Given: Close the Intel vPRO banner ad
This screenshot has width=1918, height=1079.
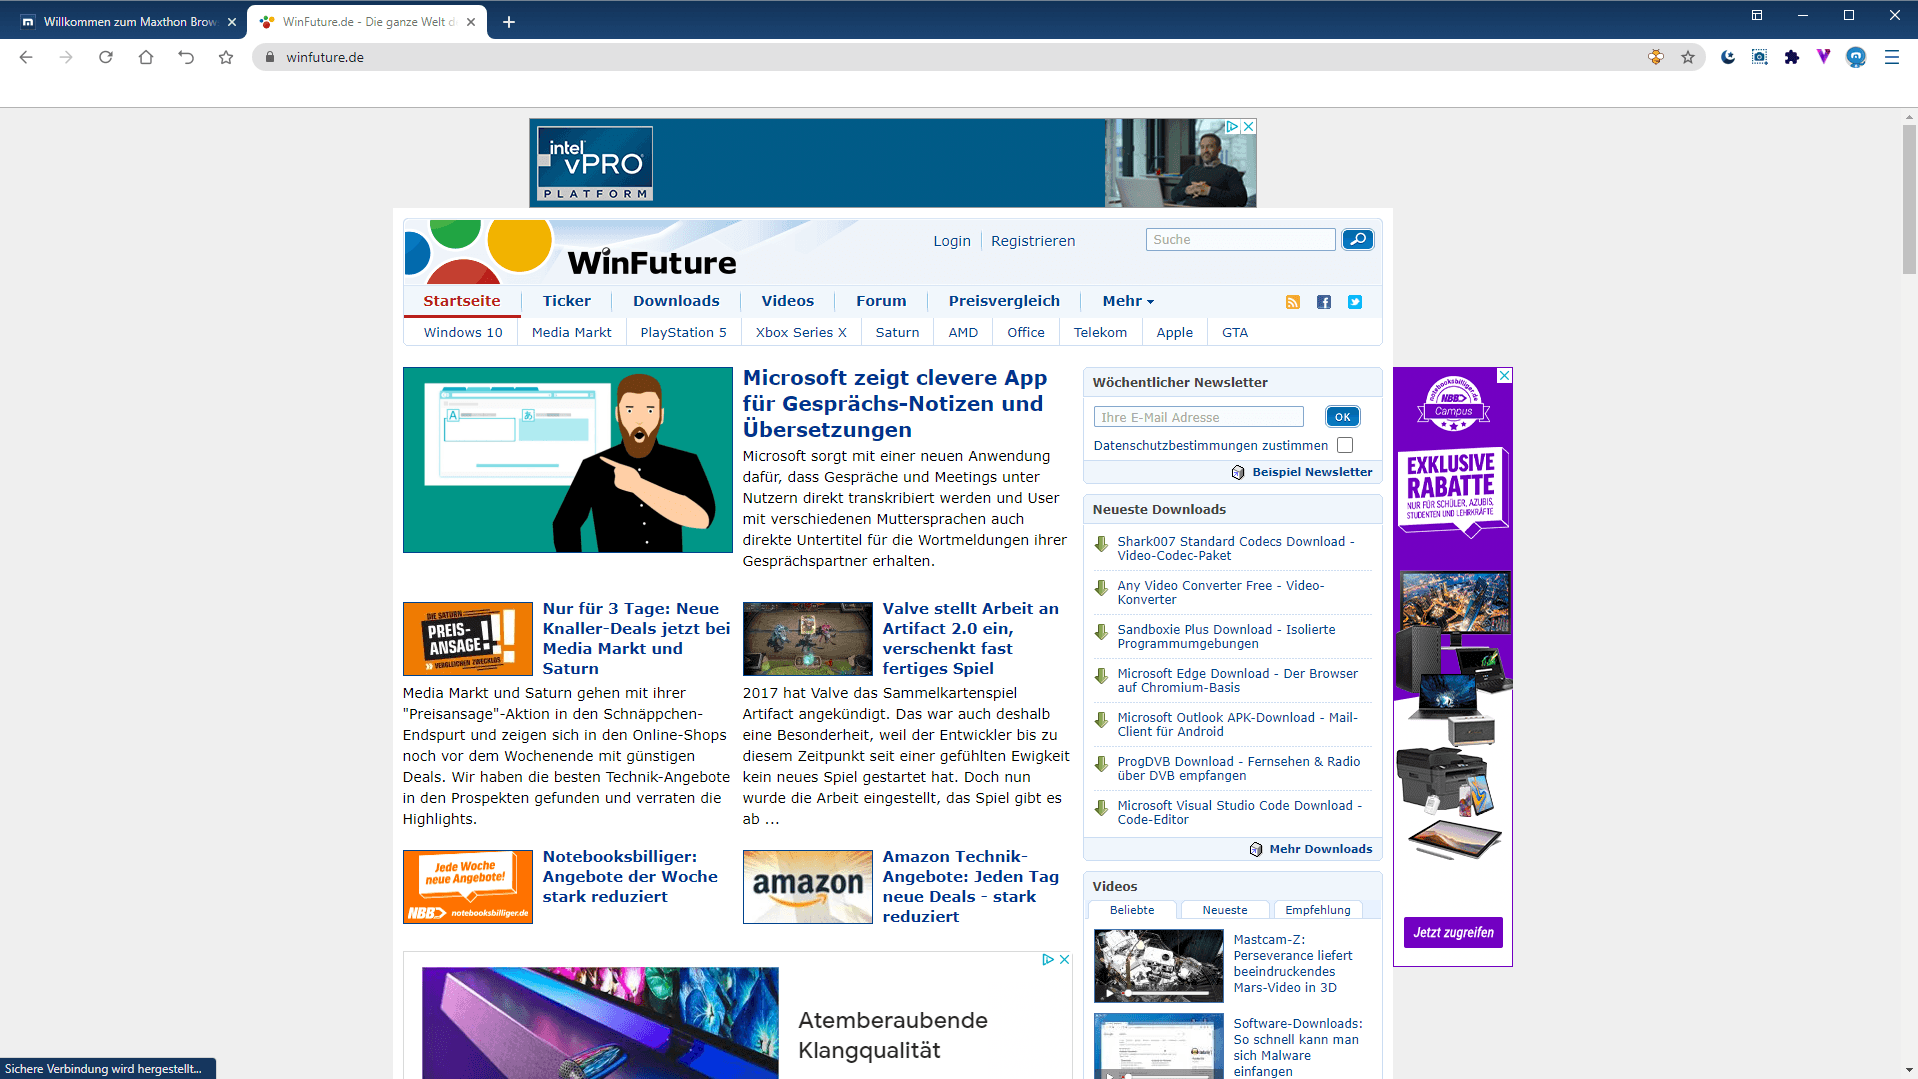Looking at the screenshot, I should 1249,127.
